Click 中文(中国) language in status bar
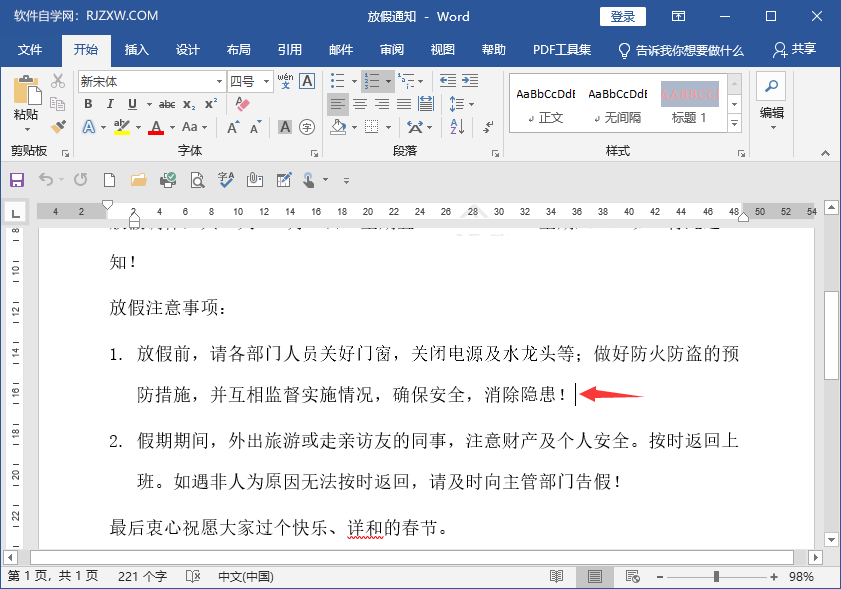 tap(246, 577)
